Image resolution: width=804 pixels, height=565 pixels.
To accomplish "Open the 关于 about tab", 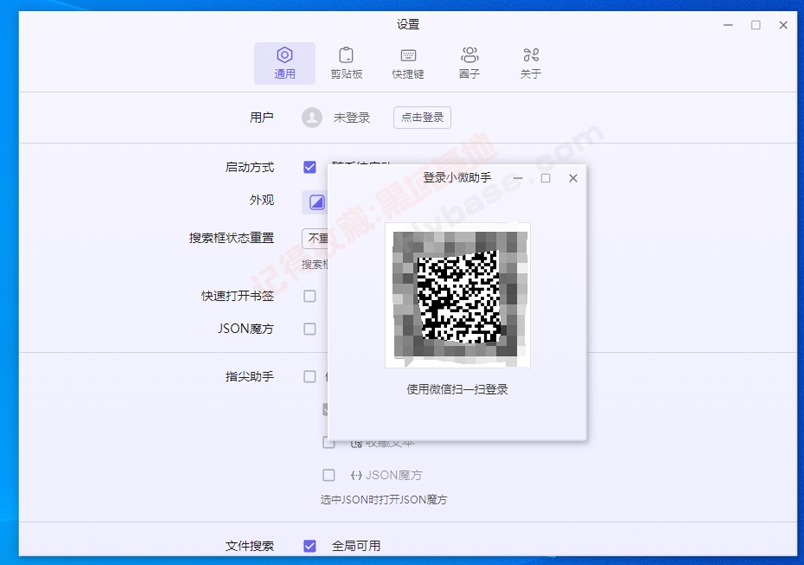I will tap(531, 63).
